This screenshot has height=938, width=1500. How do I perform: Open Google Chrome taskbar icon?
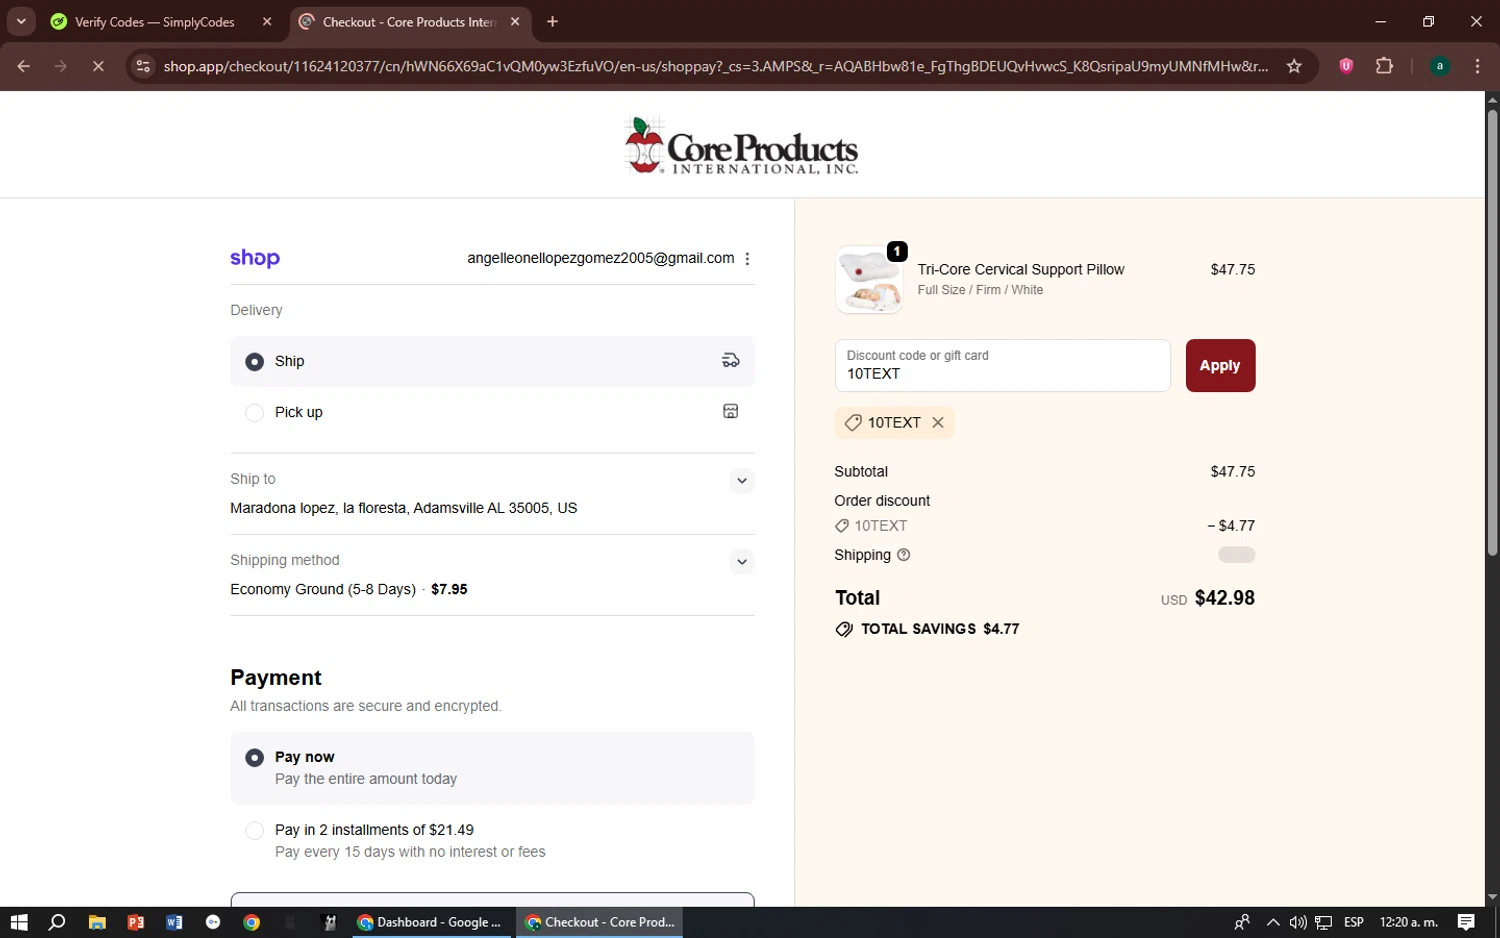[252, 922]
